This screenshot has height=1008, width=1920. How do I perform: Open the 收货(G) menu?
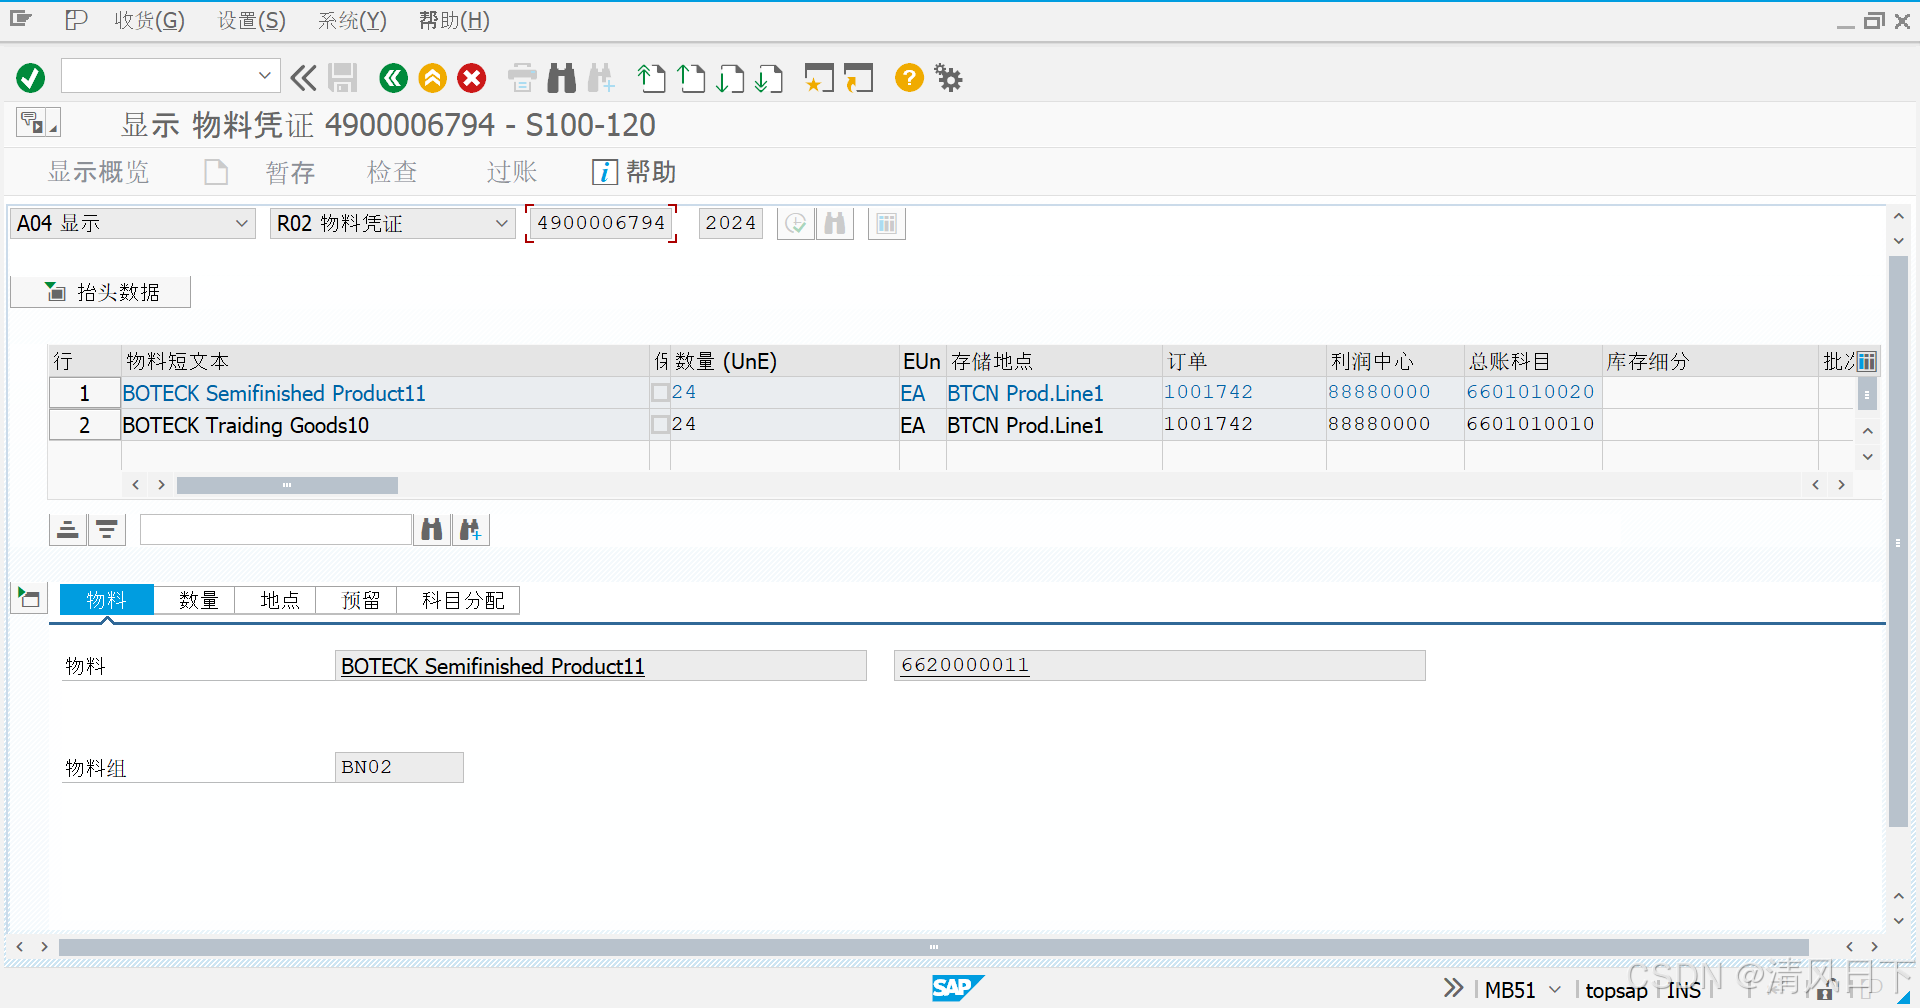tap(149, 20)
